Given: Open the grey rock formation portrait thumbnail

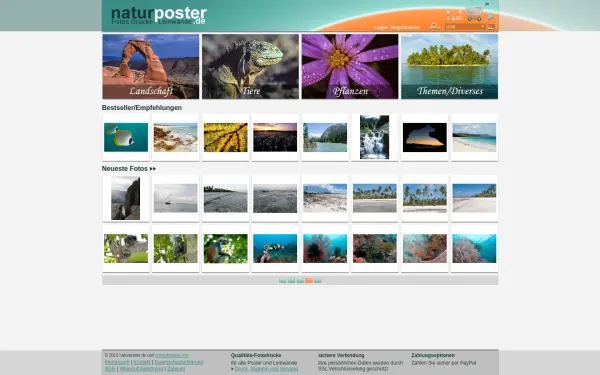Looking at the screenshot, I should (126, 198).
